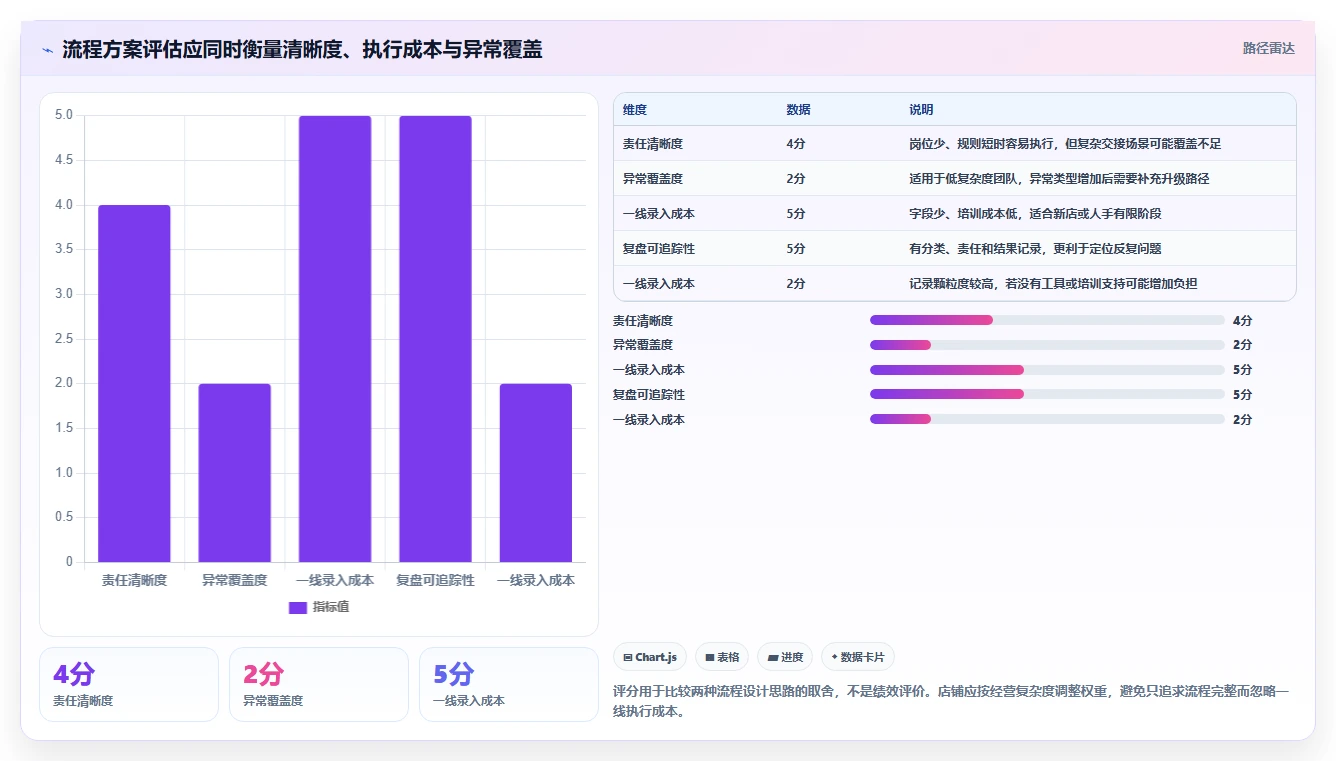Click the 责任清晰度 bar in the chart
The width and height of the screenshot is (1336, 761).
coord(134,383)
